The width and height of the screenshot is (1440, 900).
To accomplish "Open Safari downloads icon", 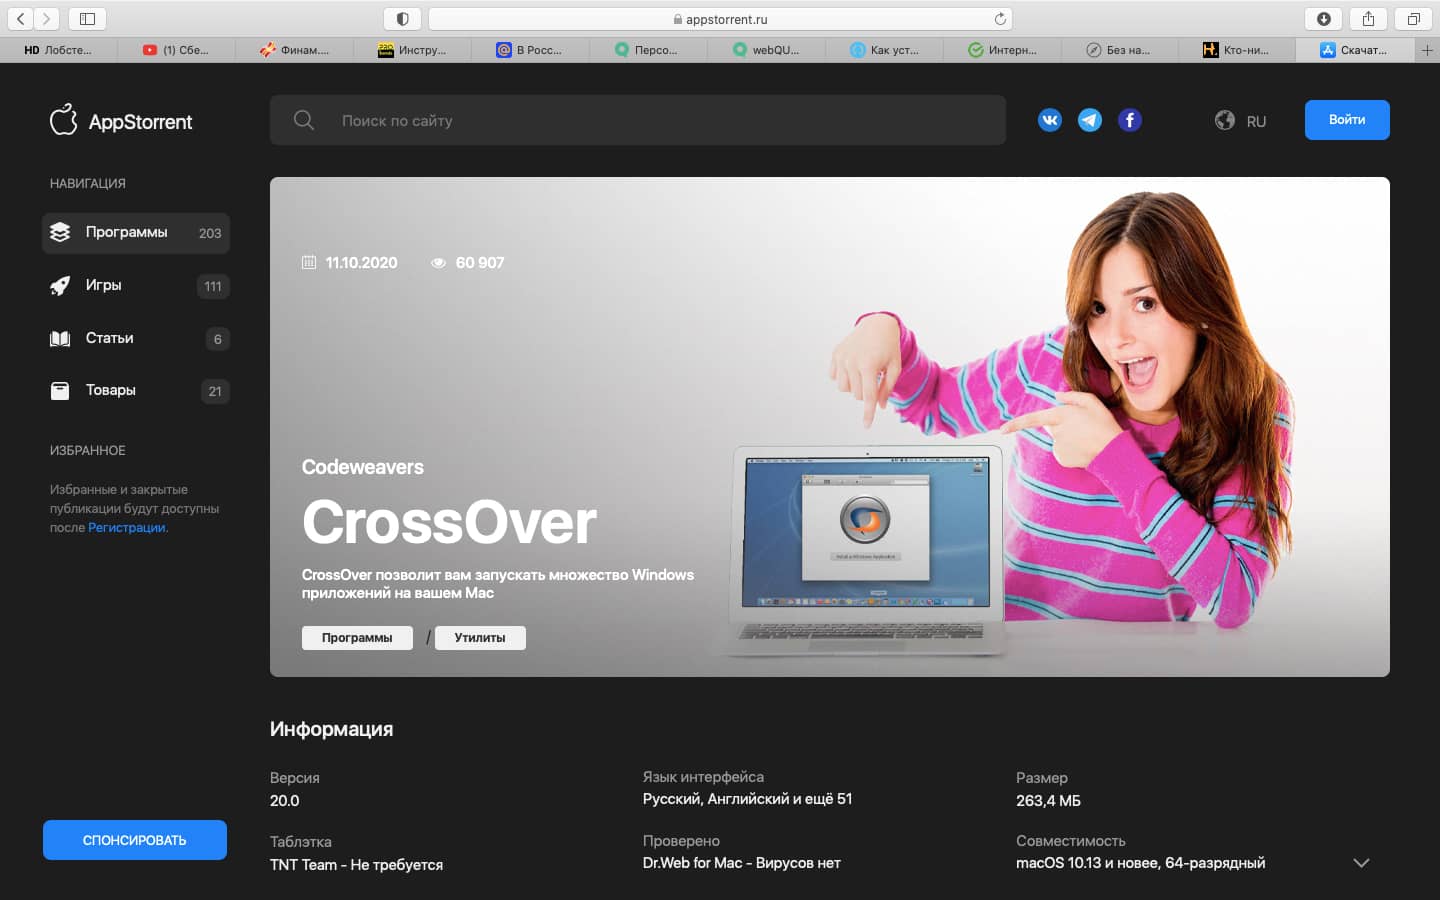I will click(1323, 19).
